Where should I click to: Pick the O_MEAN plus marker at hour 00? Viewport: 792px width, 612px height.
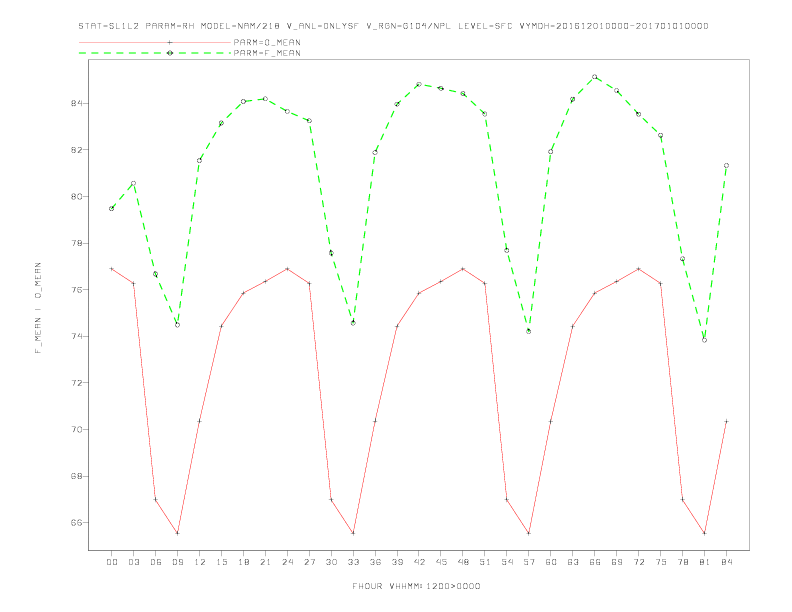112,269
